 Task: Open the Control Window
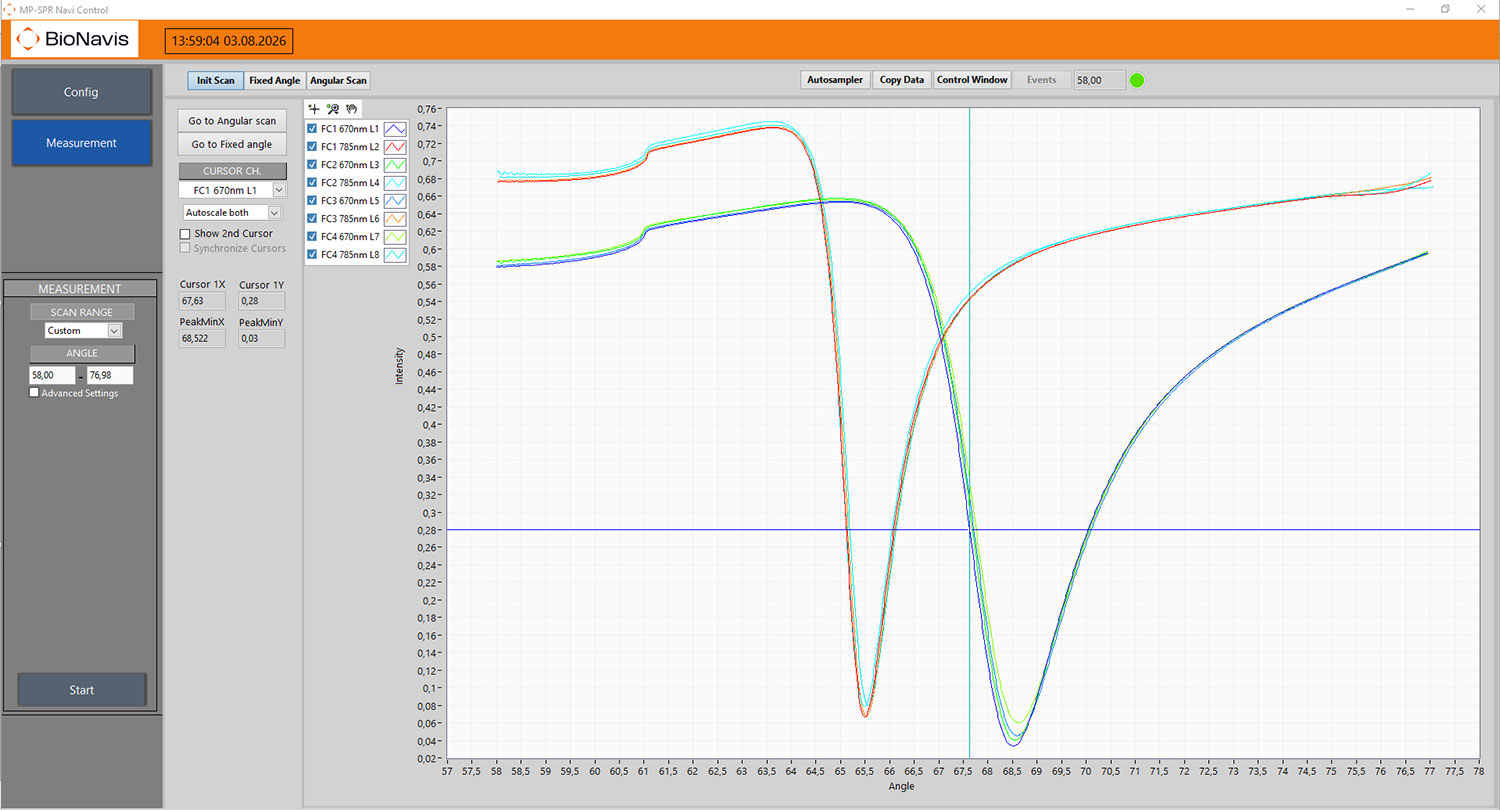[x=972, y=80]
